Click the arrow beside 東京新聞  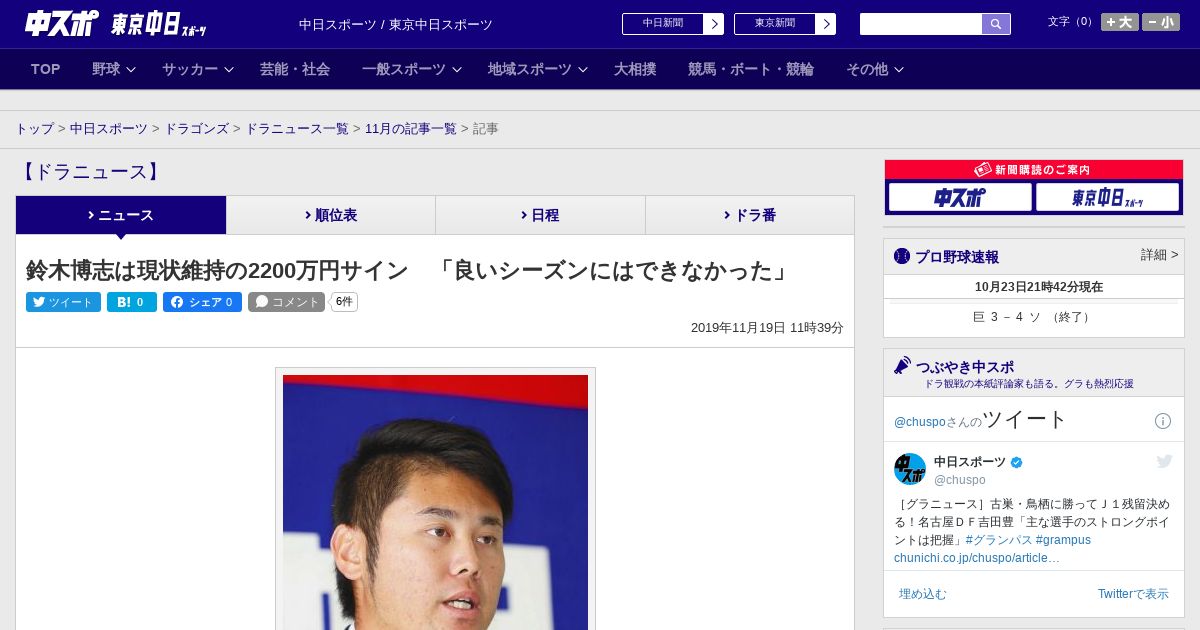pos(826,24)
